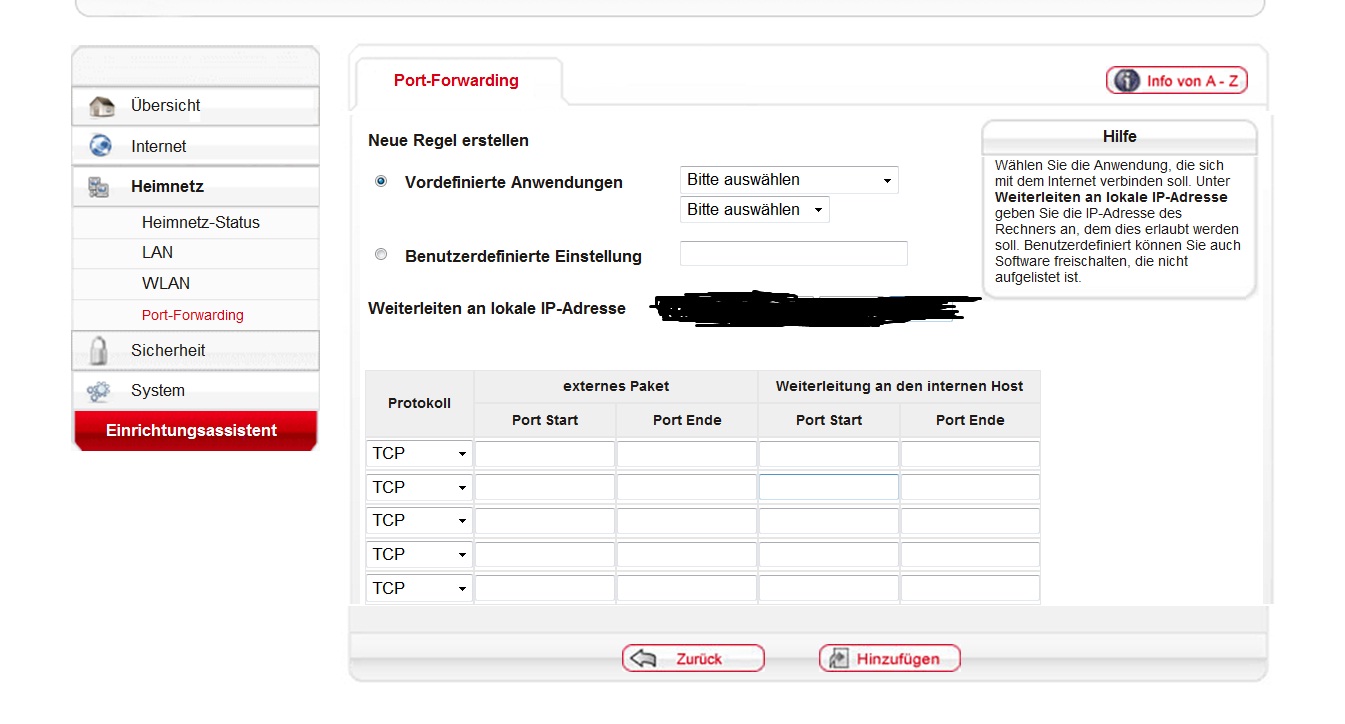Open the TCP protocol dropdown in first row

[x=419, y=454]
